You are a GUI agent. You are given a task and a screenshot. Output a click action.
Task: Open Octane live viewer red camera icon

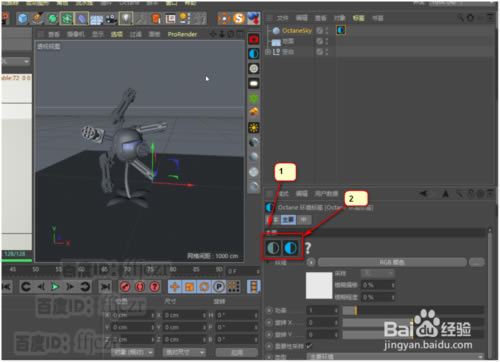[x=254, y=39]
